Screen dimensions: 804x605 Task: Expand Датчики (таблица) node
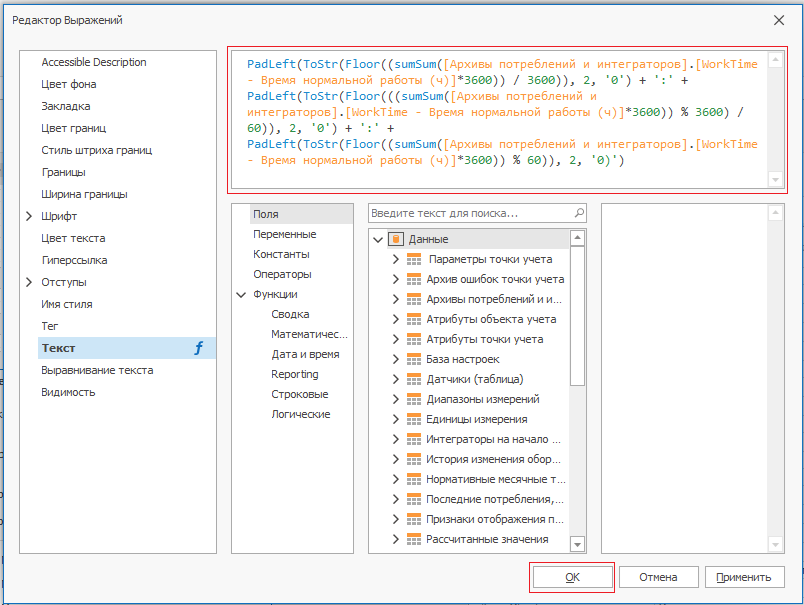tap(395, 379)
